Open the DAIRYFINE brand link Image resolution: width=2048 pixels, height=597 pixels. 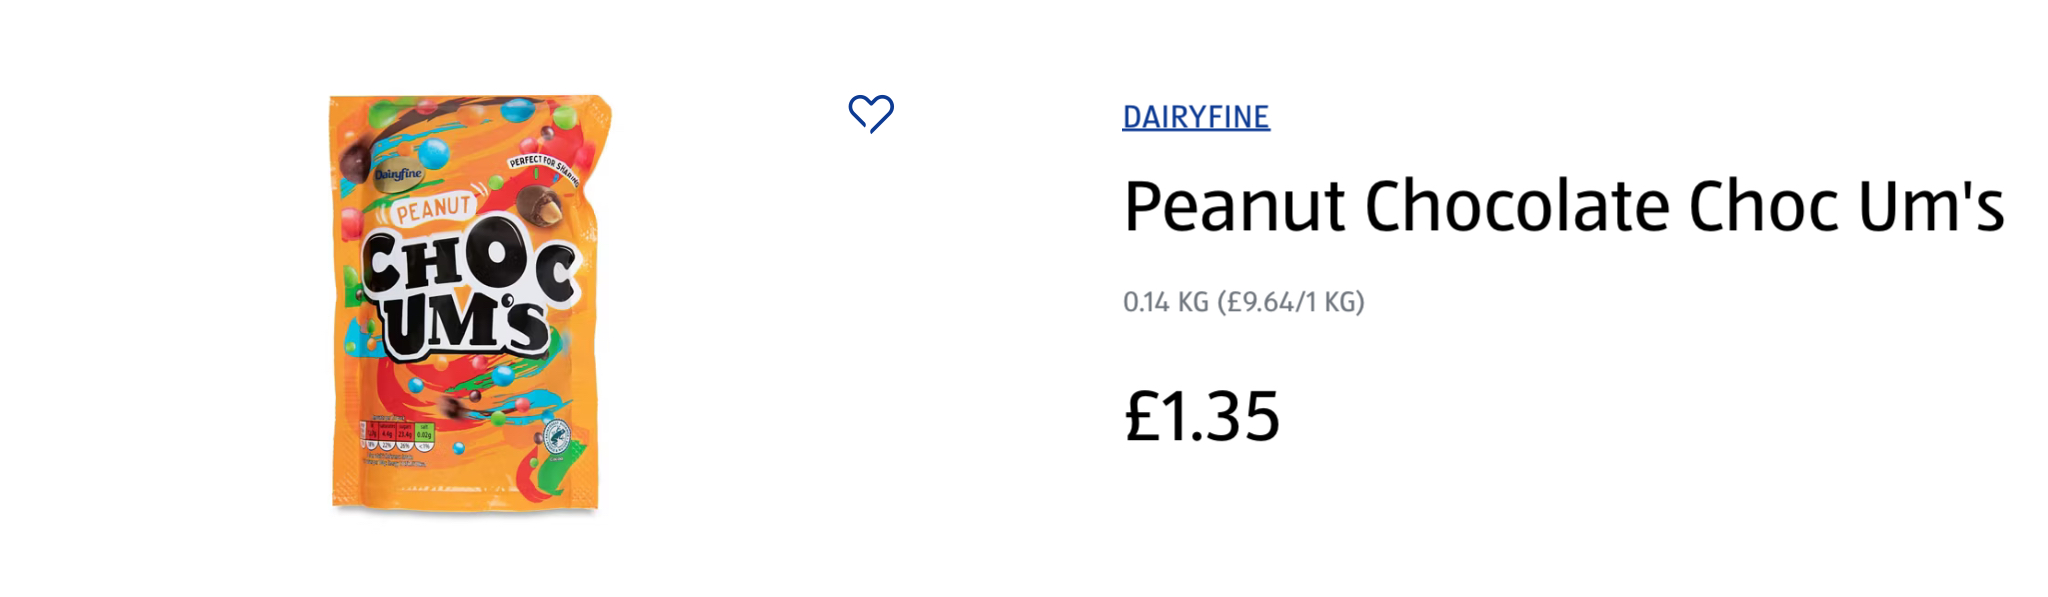[1196, 117]
